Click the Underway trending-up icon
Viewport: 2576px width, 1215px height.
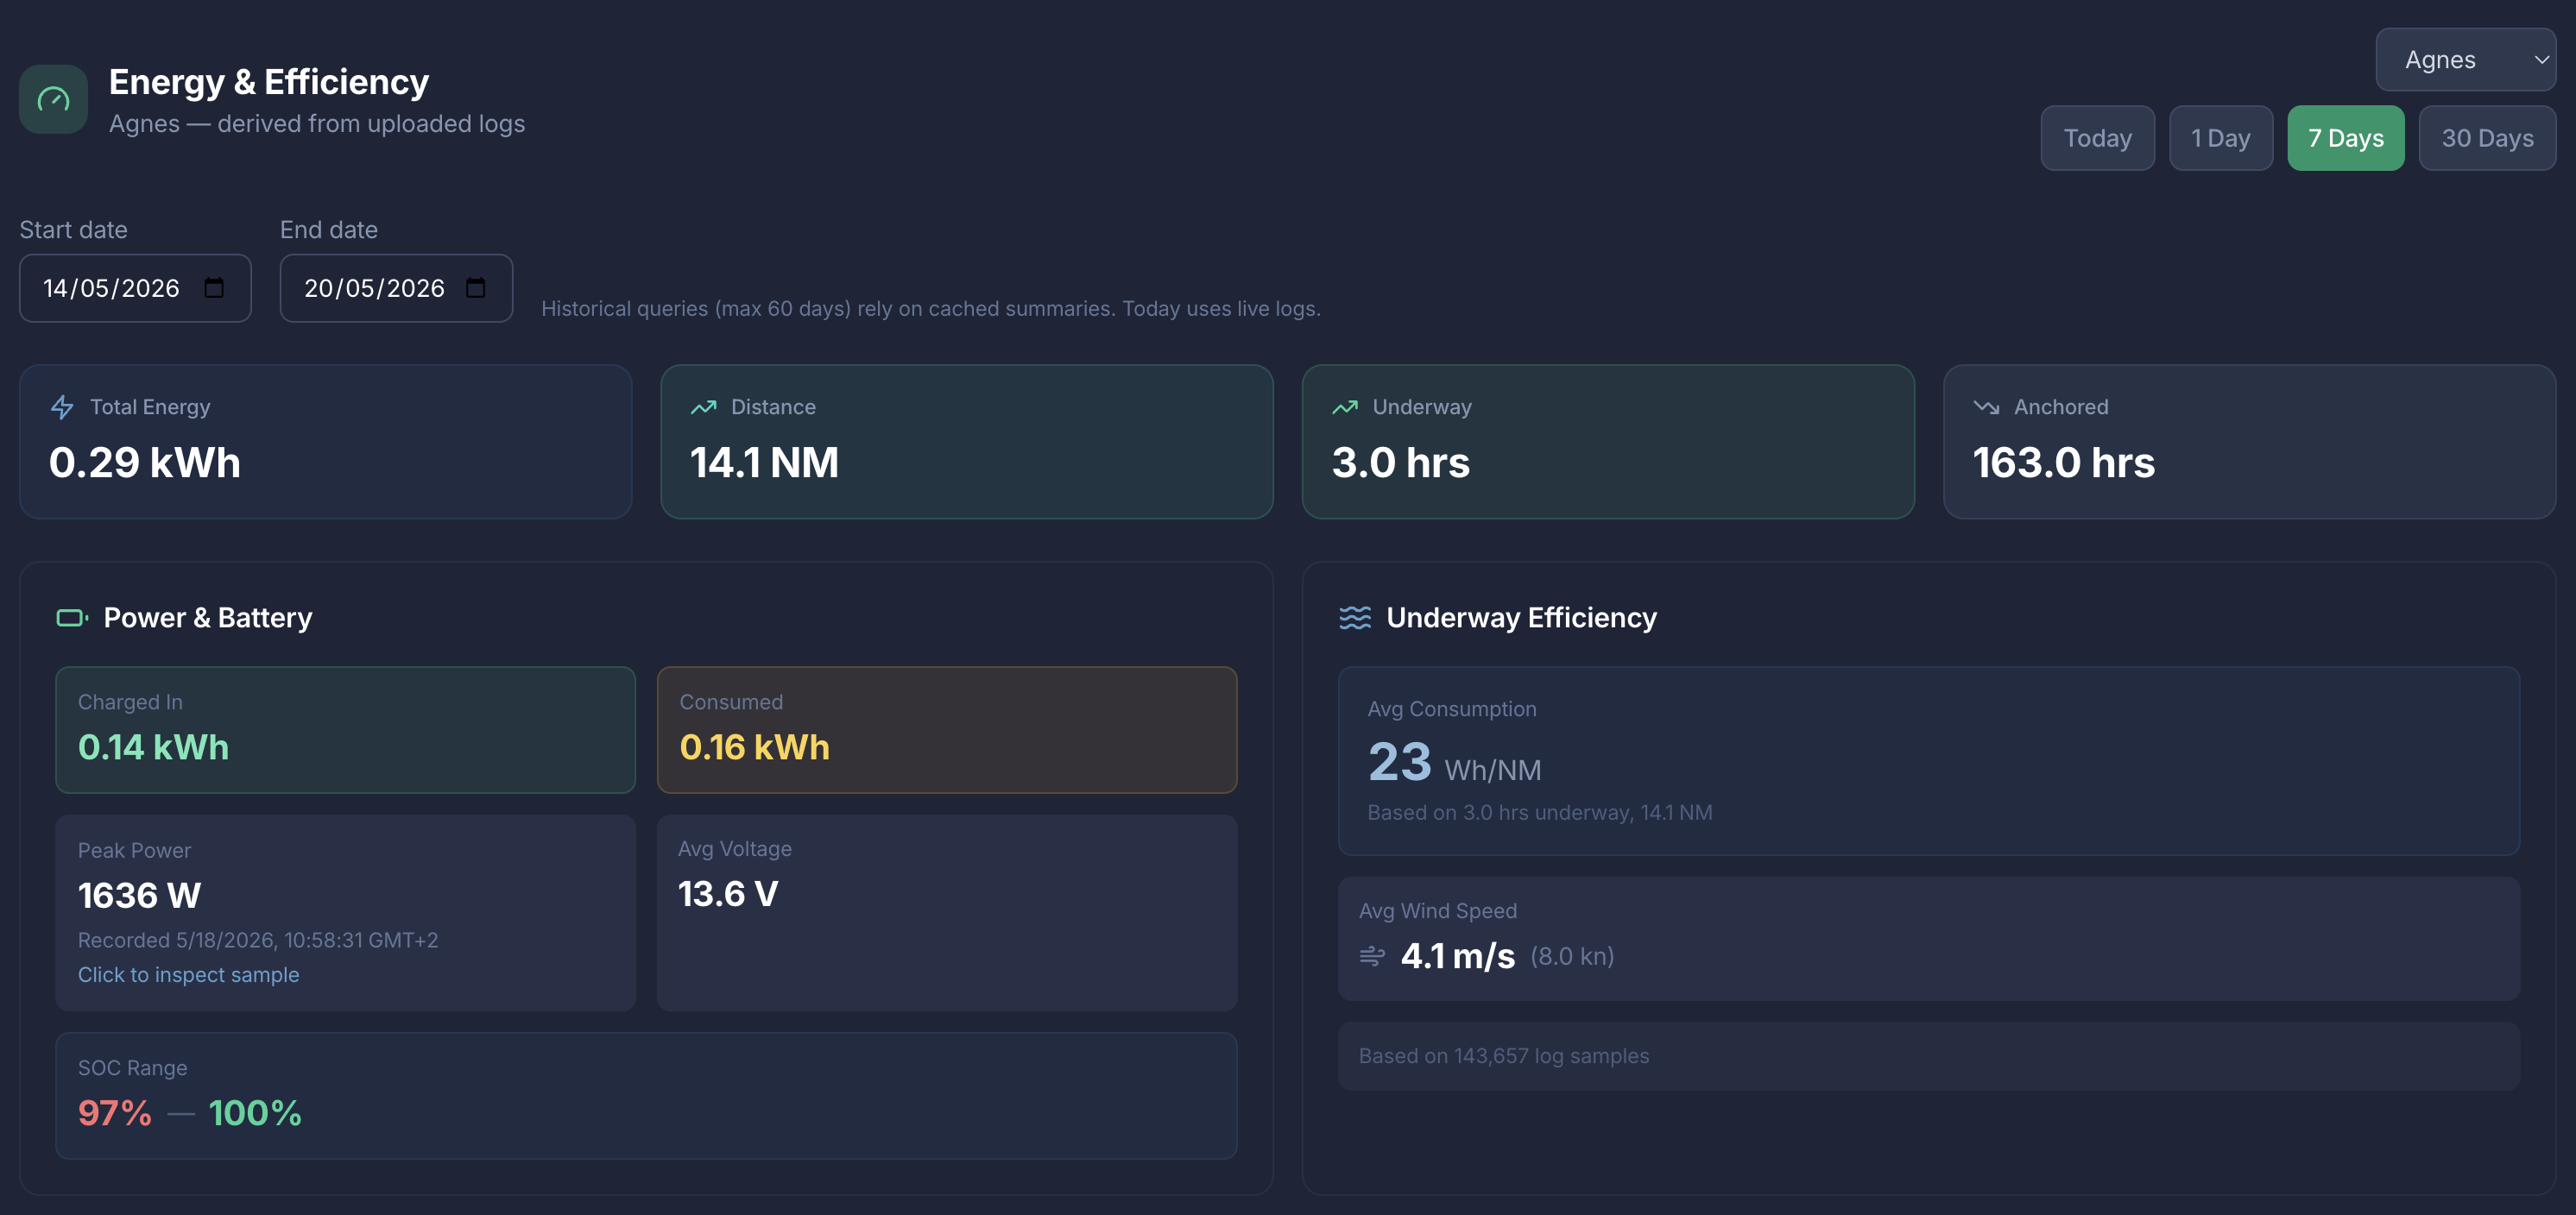tap(1345, 407)
